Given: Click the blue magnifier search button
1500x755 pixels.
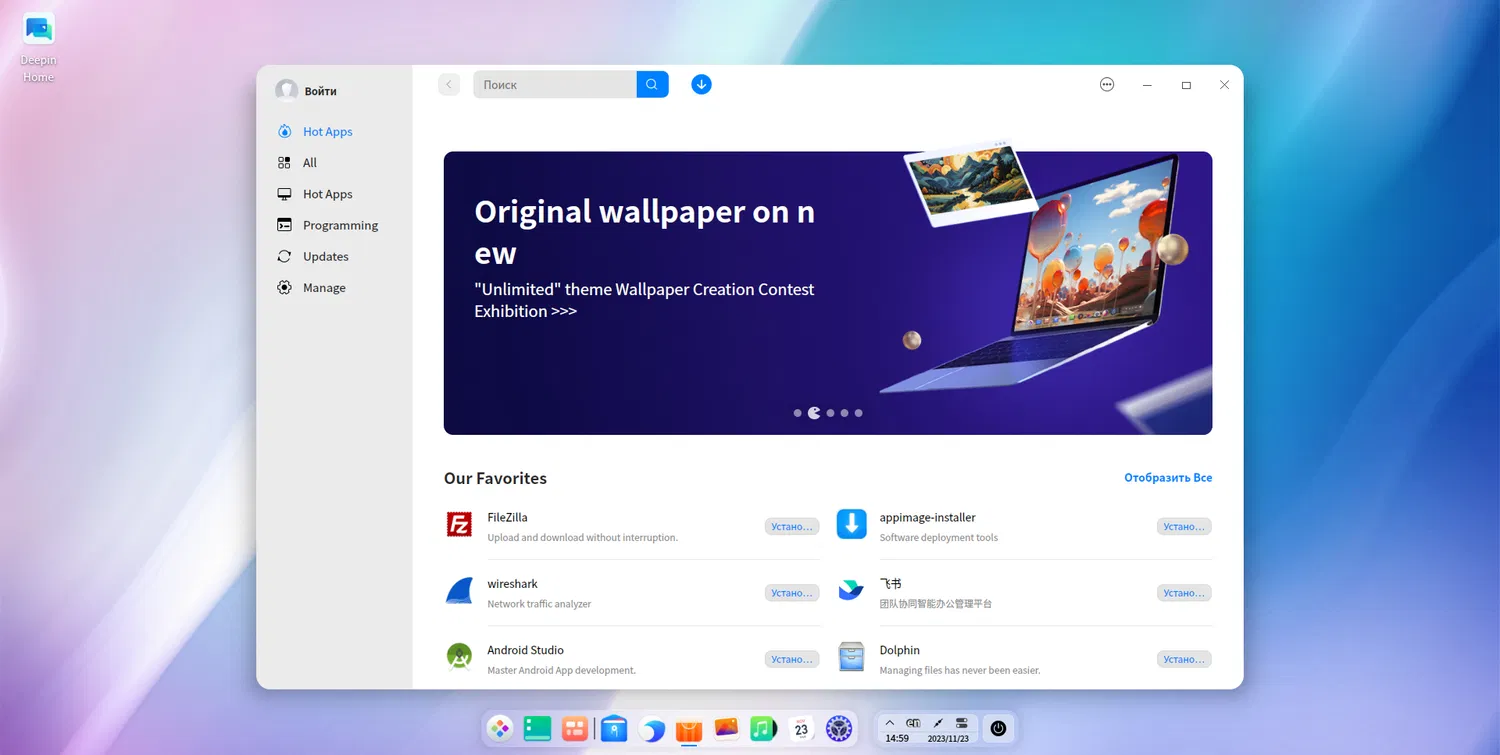Looking at the screenshot, I should click(x=652, y=85).
